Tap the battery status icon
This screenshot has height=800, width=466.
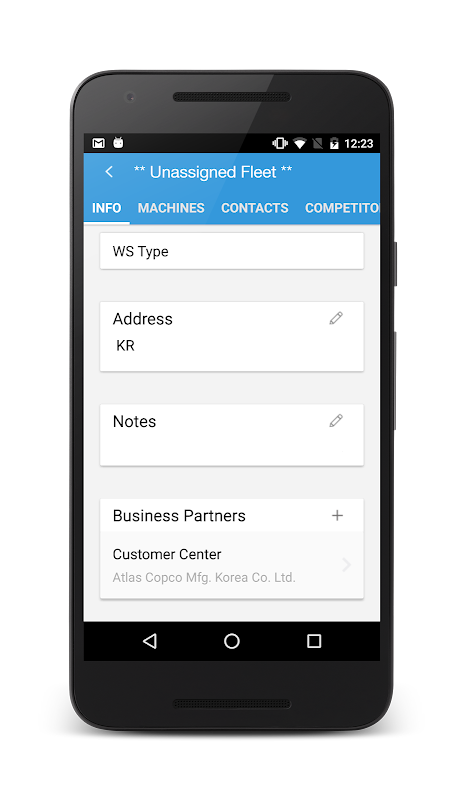[334, 143]
